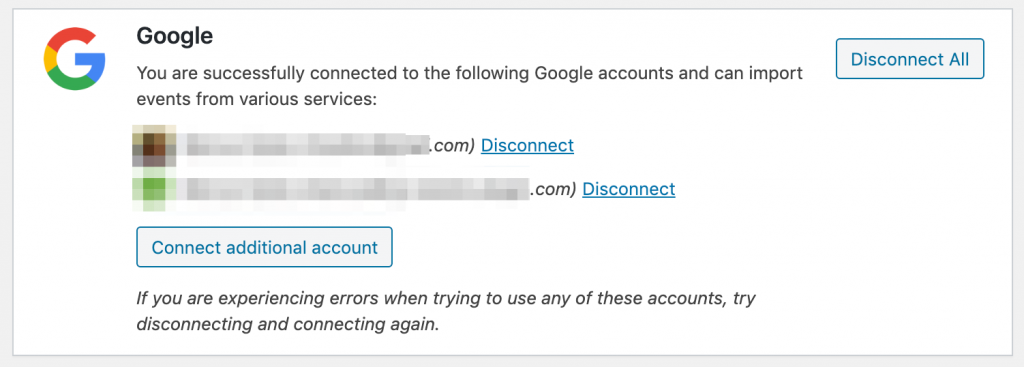Click '.com)' ending of second account
Viewport: 1024px width, 367px height.
click(553, 189)
